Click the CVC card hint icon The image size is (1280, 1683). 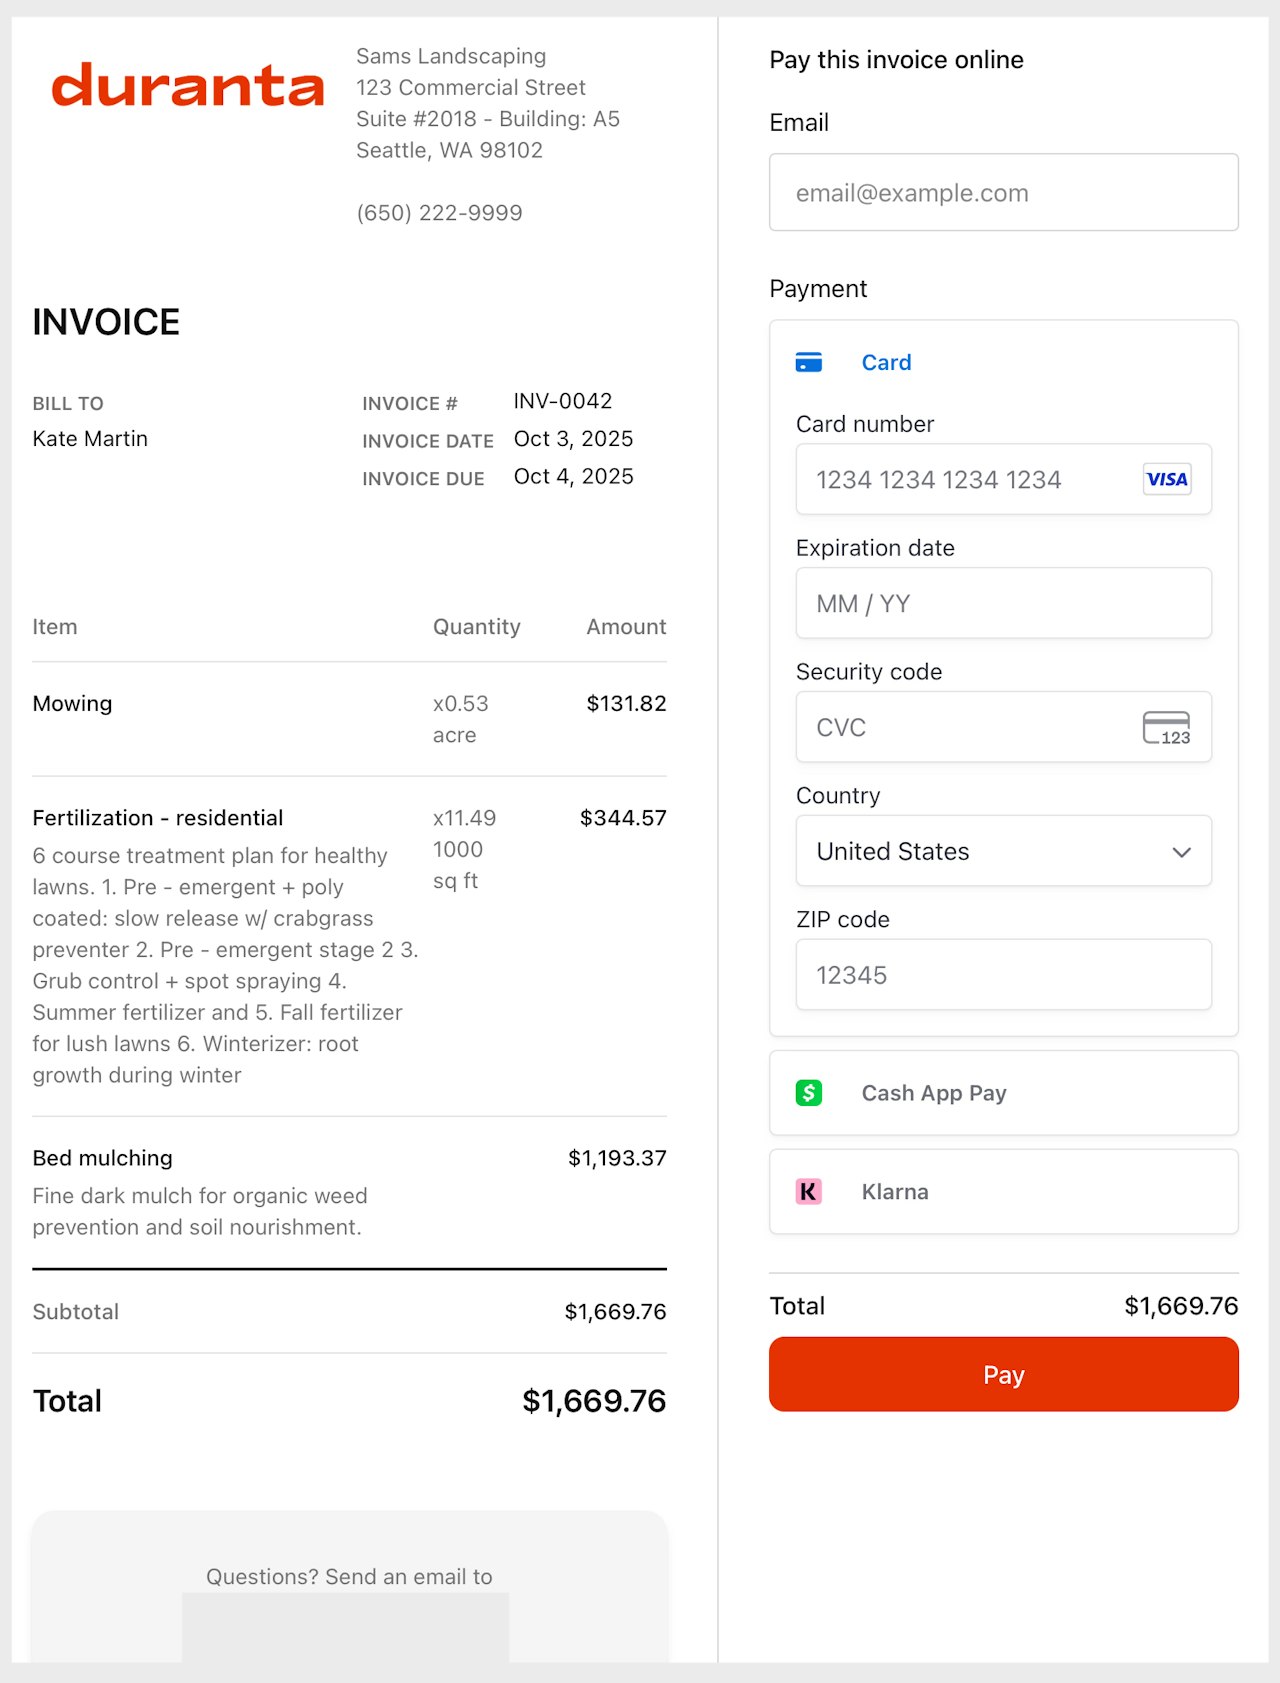tap(1166, 728)
